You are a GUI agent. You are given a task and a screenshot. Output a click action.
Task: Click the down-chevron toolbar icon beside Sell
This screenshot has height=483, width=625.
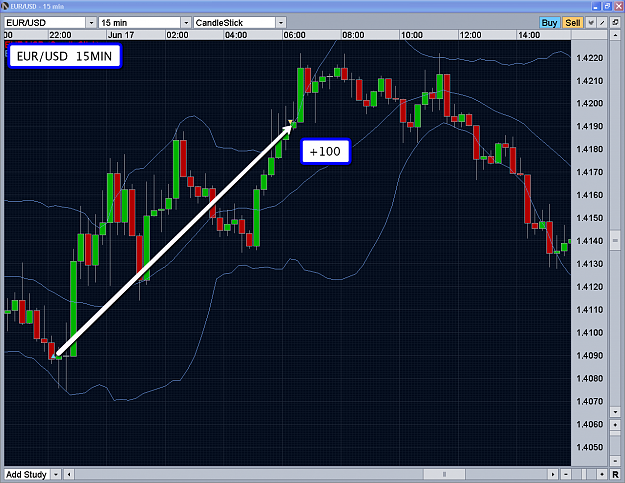tap(591, 23)
